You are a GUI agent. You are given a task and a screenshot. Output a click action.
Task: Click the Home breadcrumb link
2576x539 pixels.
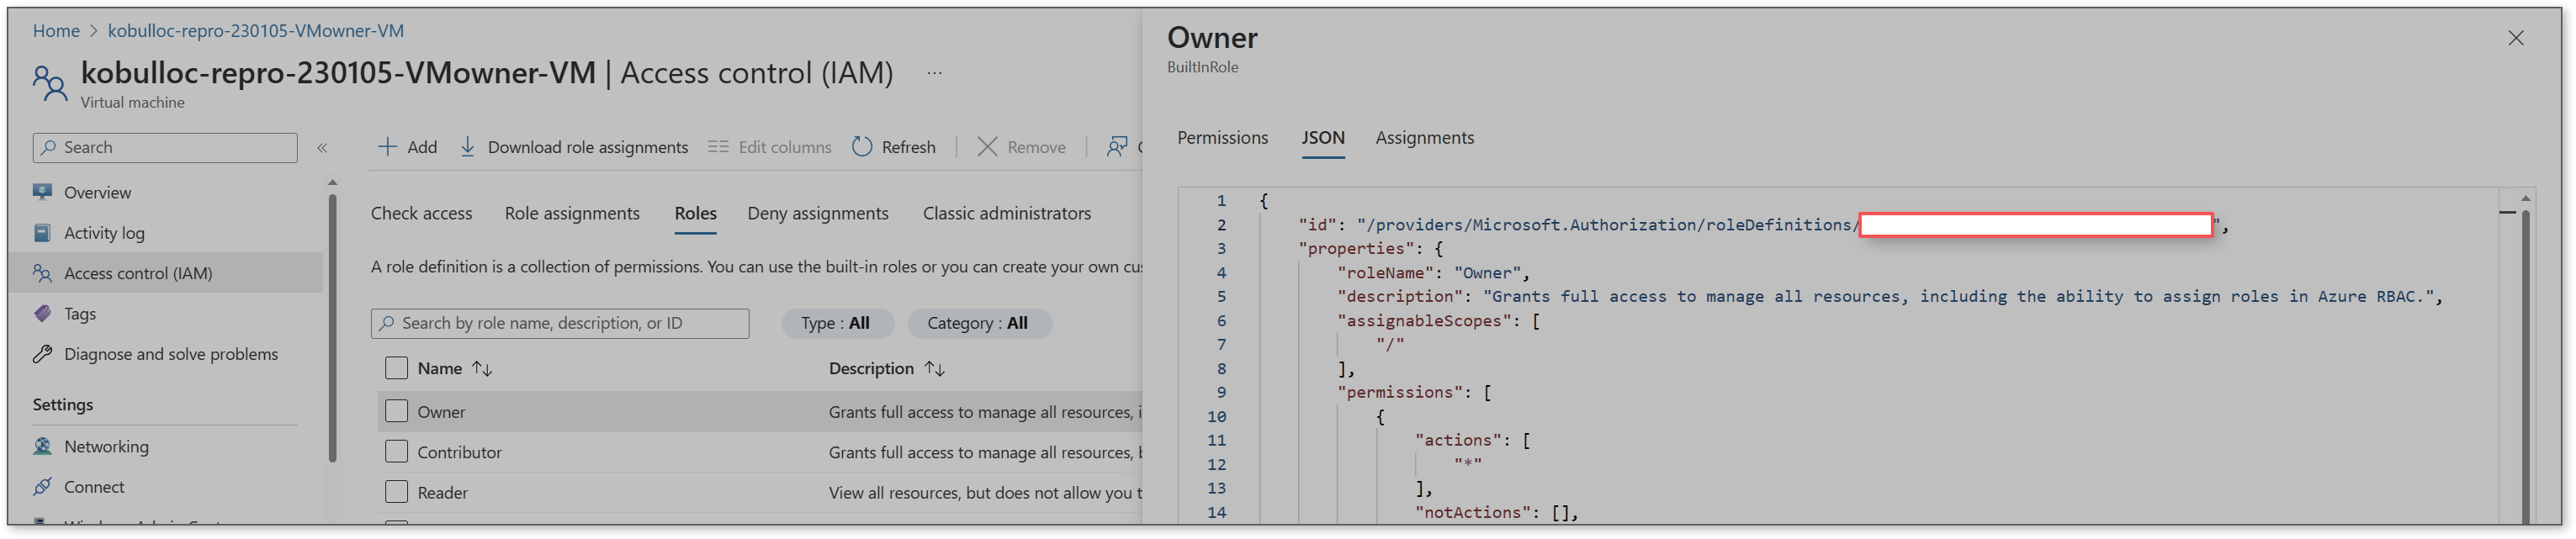point(56,31)
